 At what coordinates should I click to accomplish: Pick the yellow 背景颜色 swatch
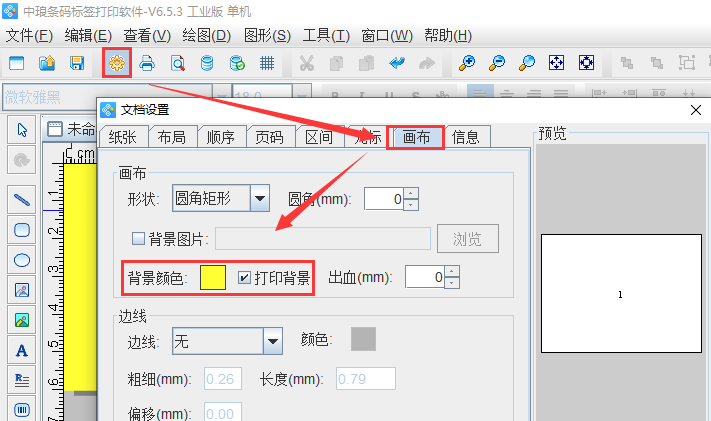[213, 277]
